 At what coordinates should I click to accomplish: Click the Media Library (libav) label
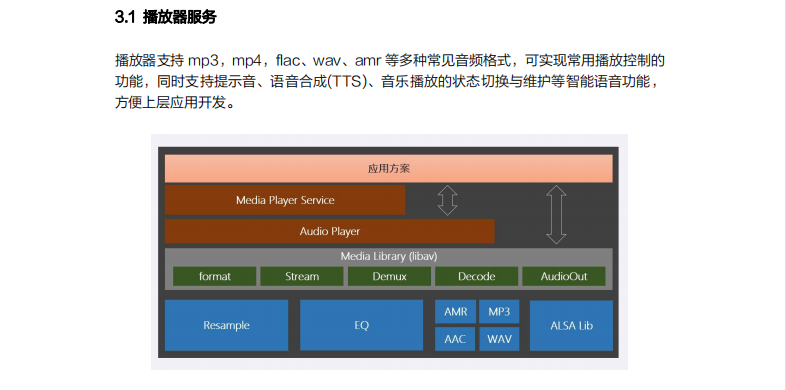click(x=389, y=256)
